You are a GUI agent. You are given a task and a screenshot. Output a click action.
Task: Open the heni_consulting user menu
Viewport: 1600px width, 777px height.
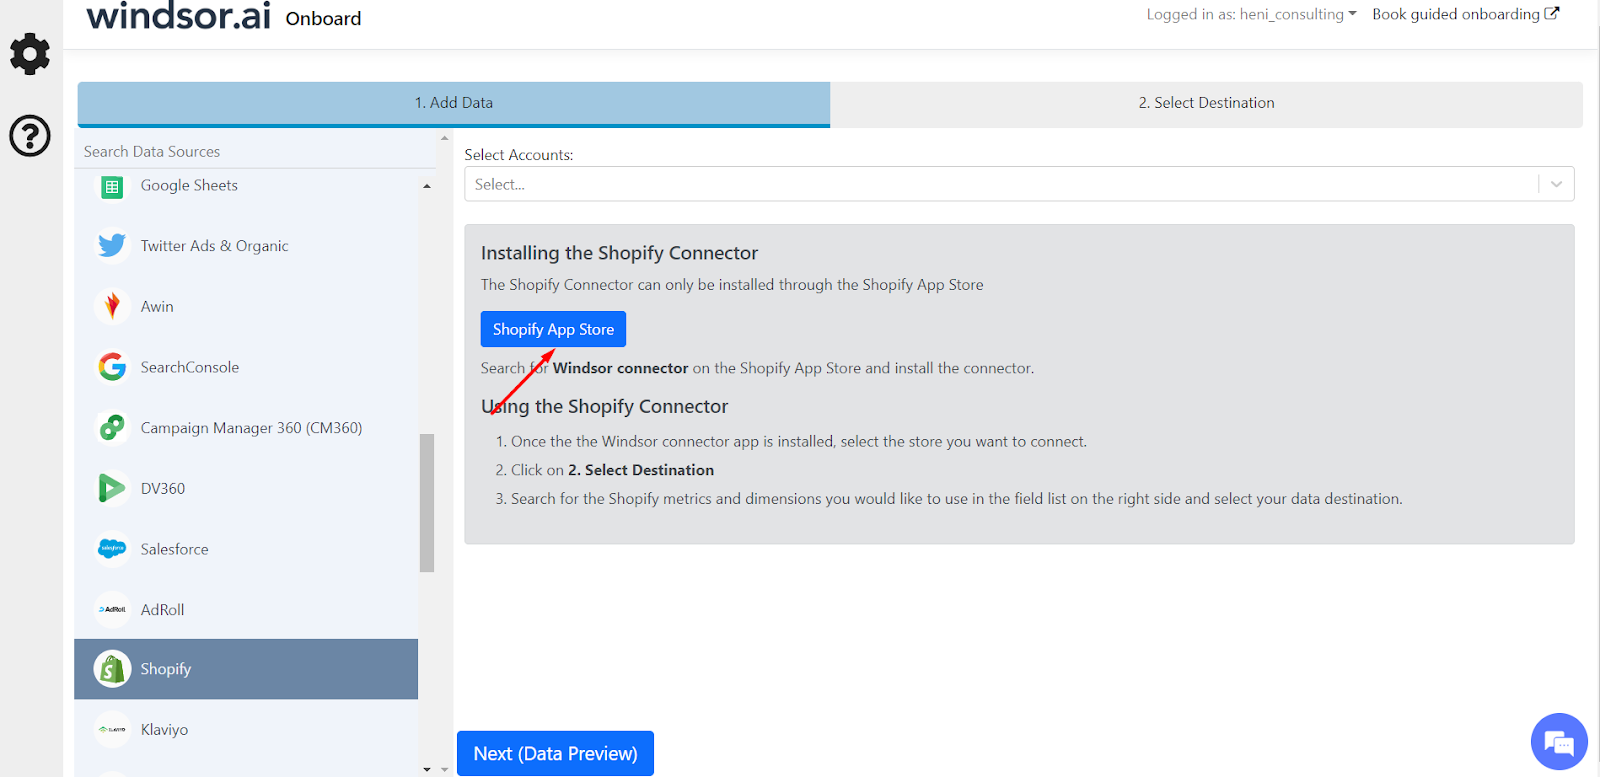[x=1251, y=14]
